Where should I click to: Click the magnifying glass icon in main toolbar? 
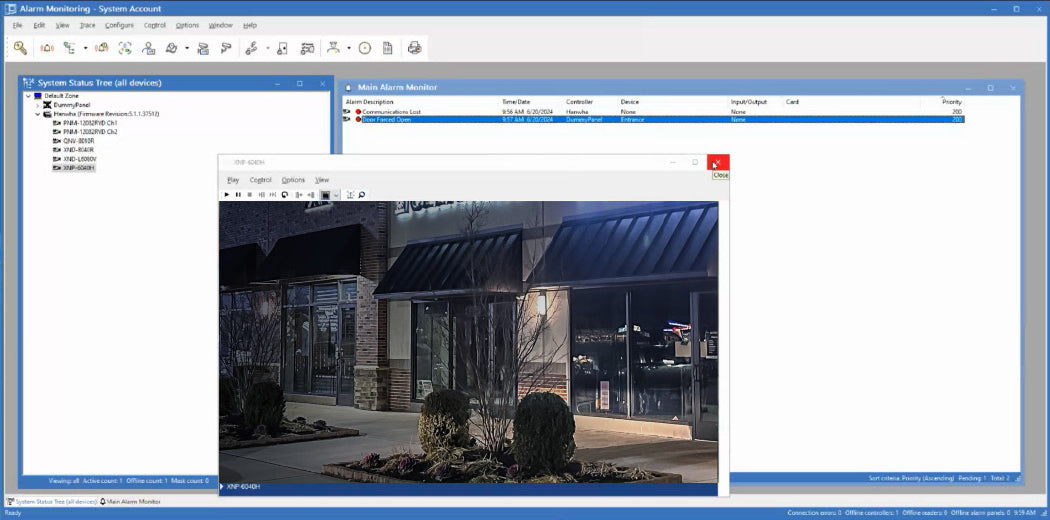click(x=20, y=47)
